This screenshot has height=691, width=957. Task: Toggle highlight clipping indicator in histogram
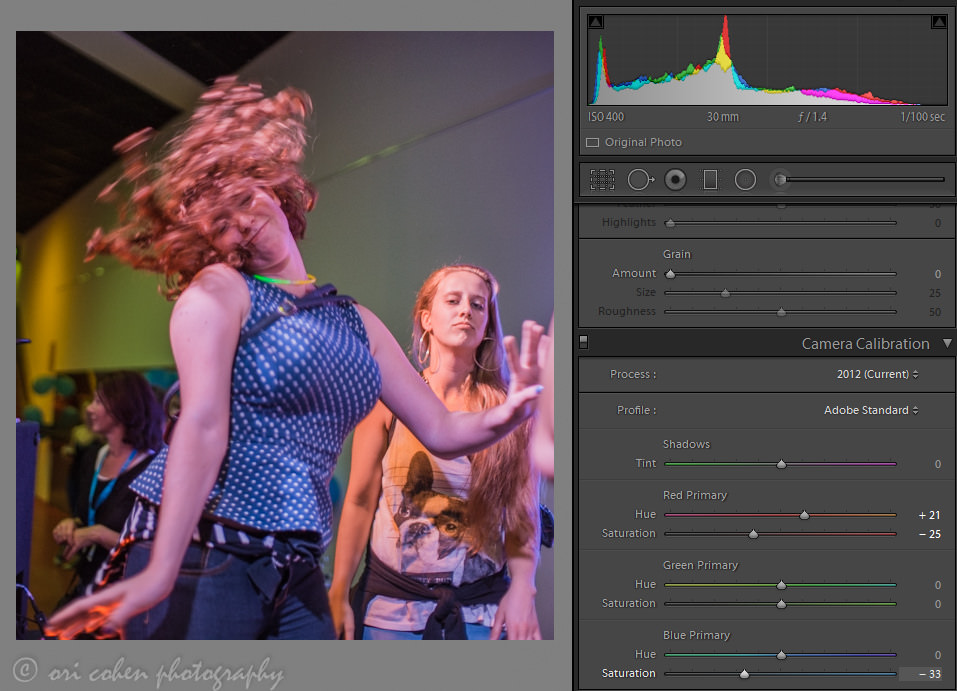point(939,22)
